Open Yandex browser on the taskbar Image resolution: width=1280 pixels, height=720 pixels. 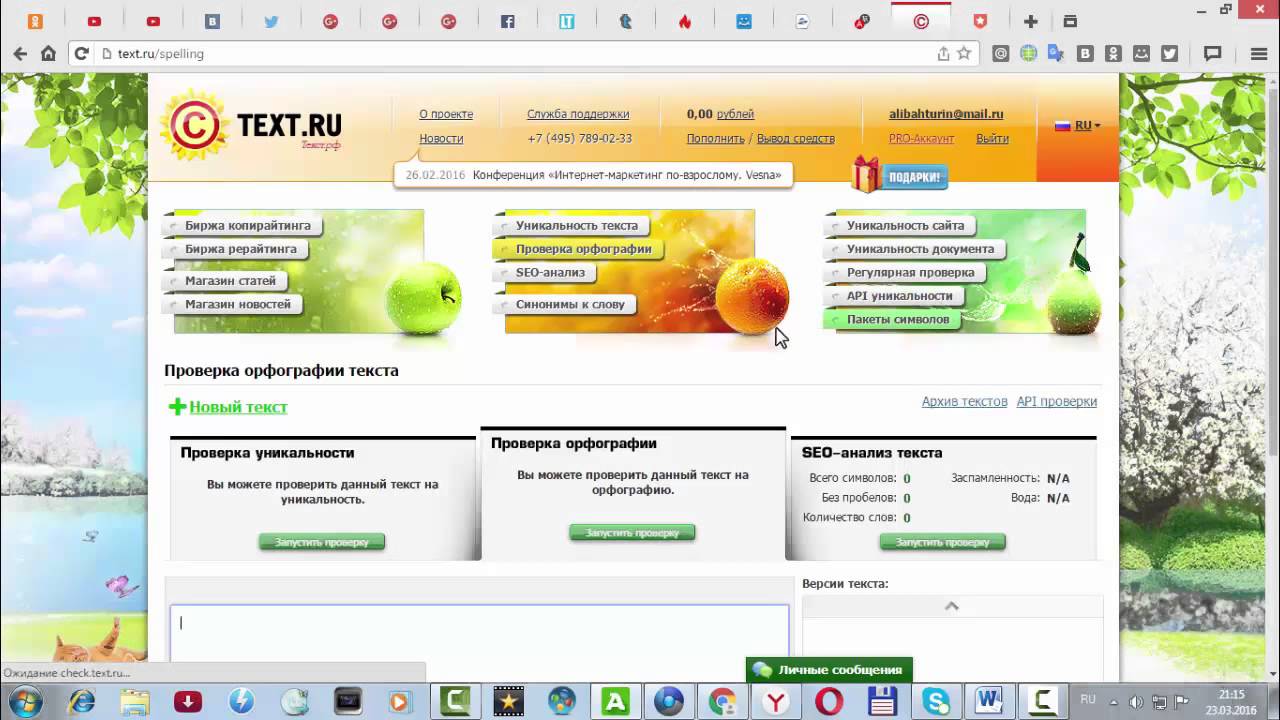click(x=775, y=702)
